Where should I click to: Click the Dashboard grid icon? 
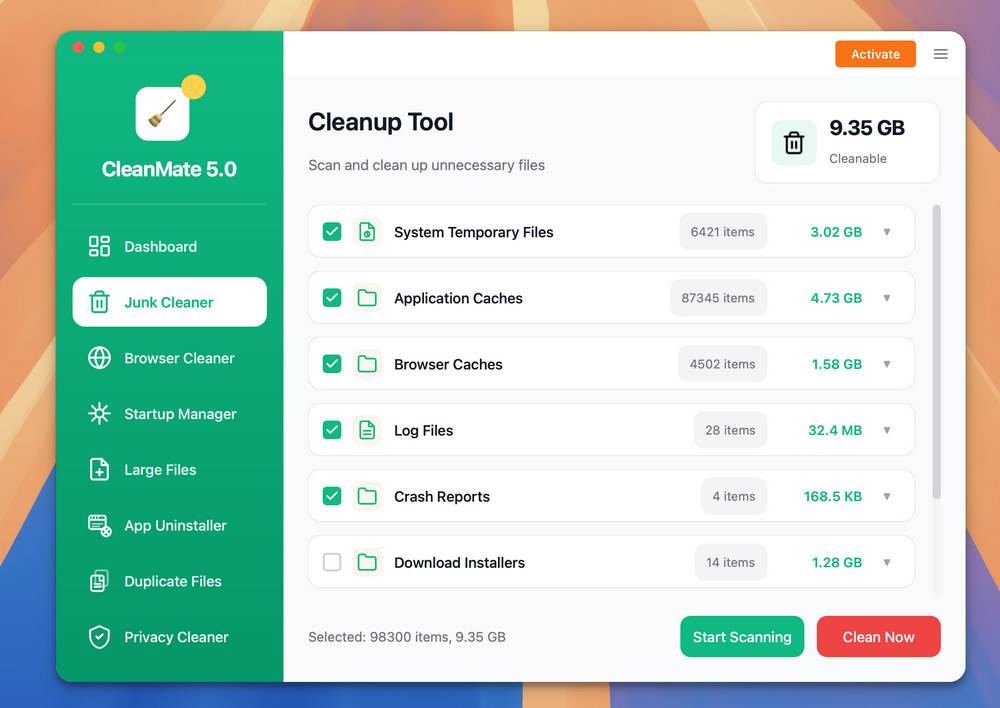[x=99, y=246]
